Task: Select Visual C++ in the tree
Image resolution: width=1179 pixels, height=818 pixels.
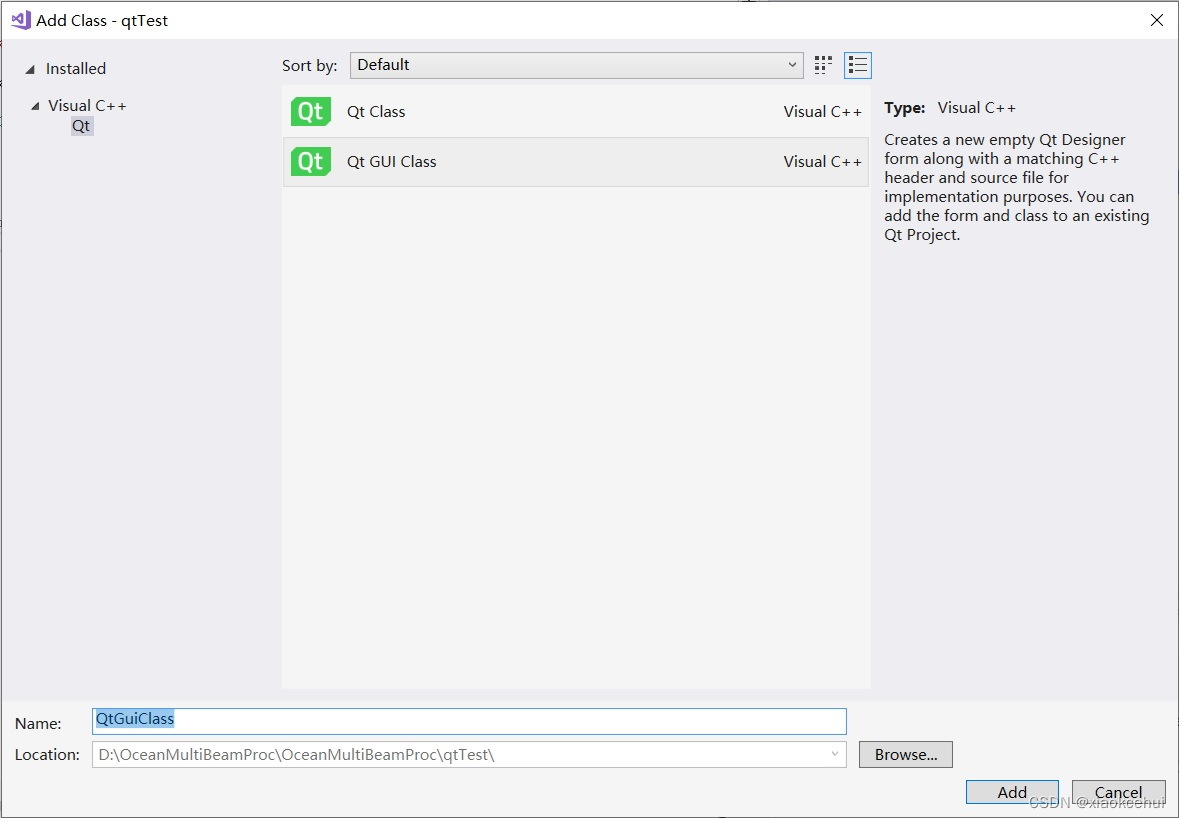Action: click(87, 106)
